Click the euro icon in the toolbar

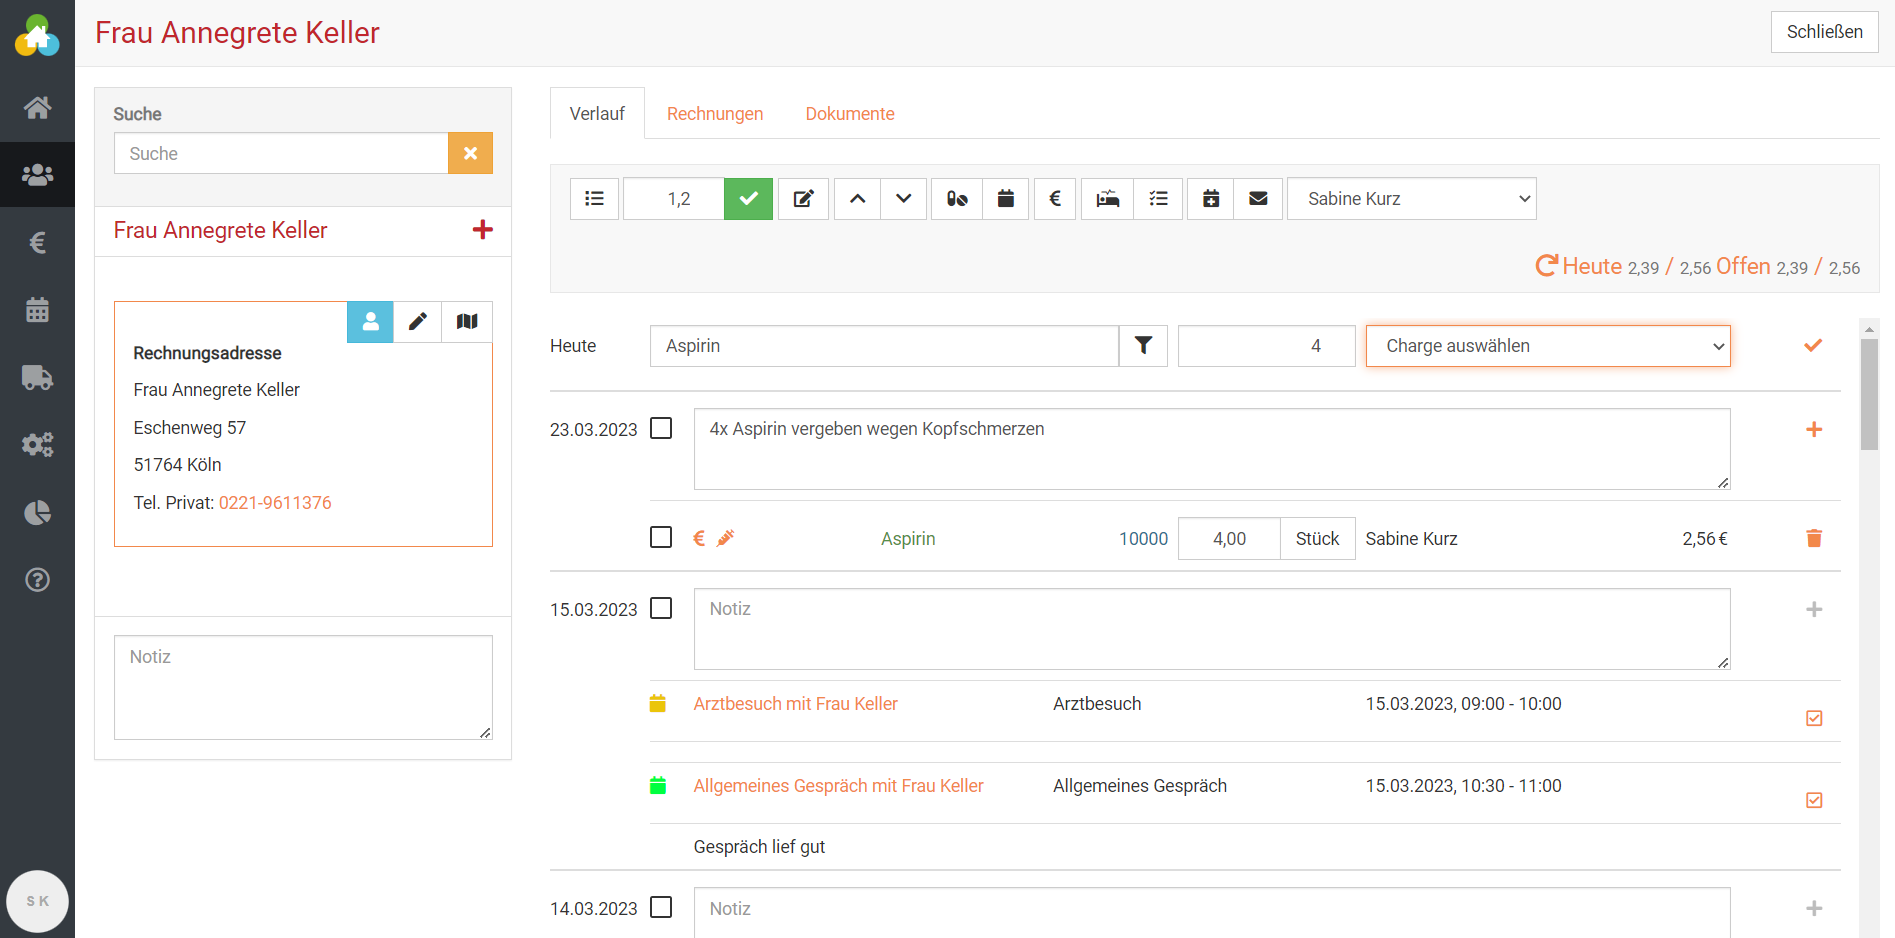point(1055,199)
